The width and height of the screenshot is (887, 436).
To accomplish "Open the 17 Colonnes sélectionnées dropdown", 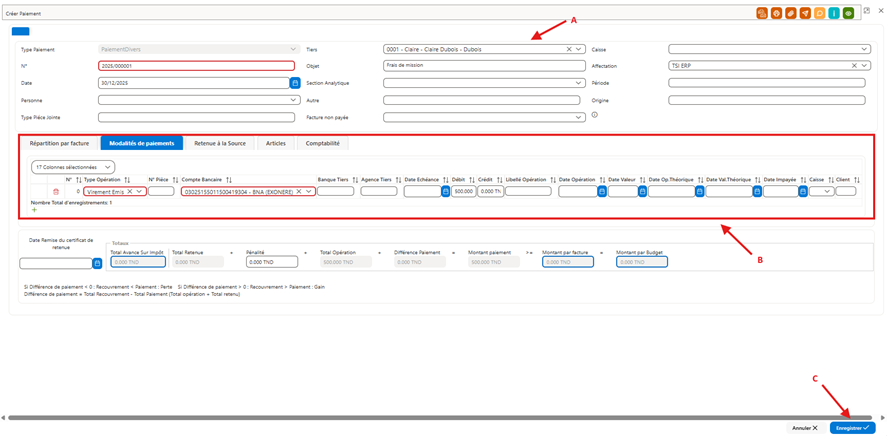I will coord(74,167).
